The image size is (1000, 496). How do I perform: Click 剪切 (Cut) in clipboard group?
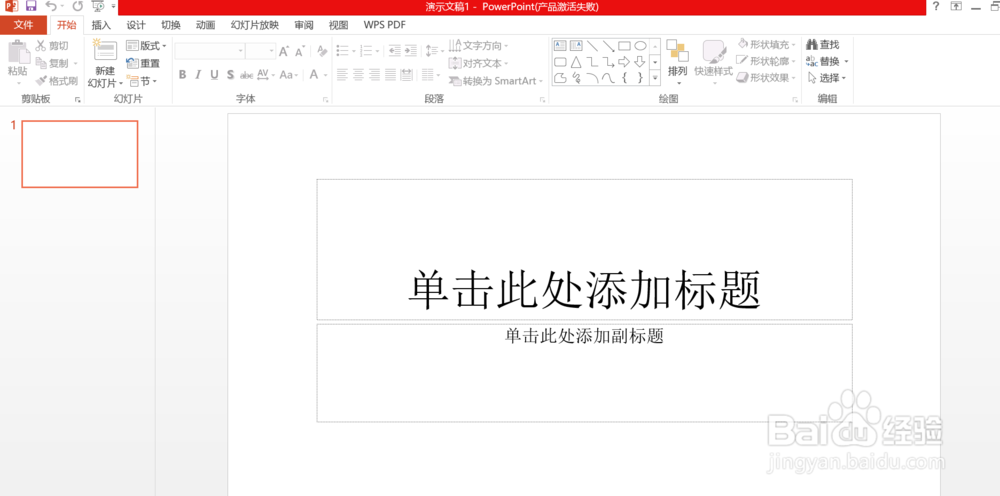tap(52, 46)
